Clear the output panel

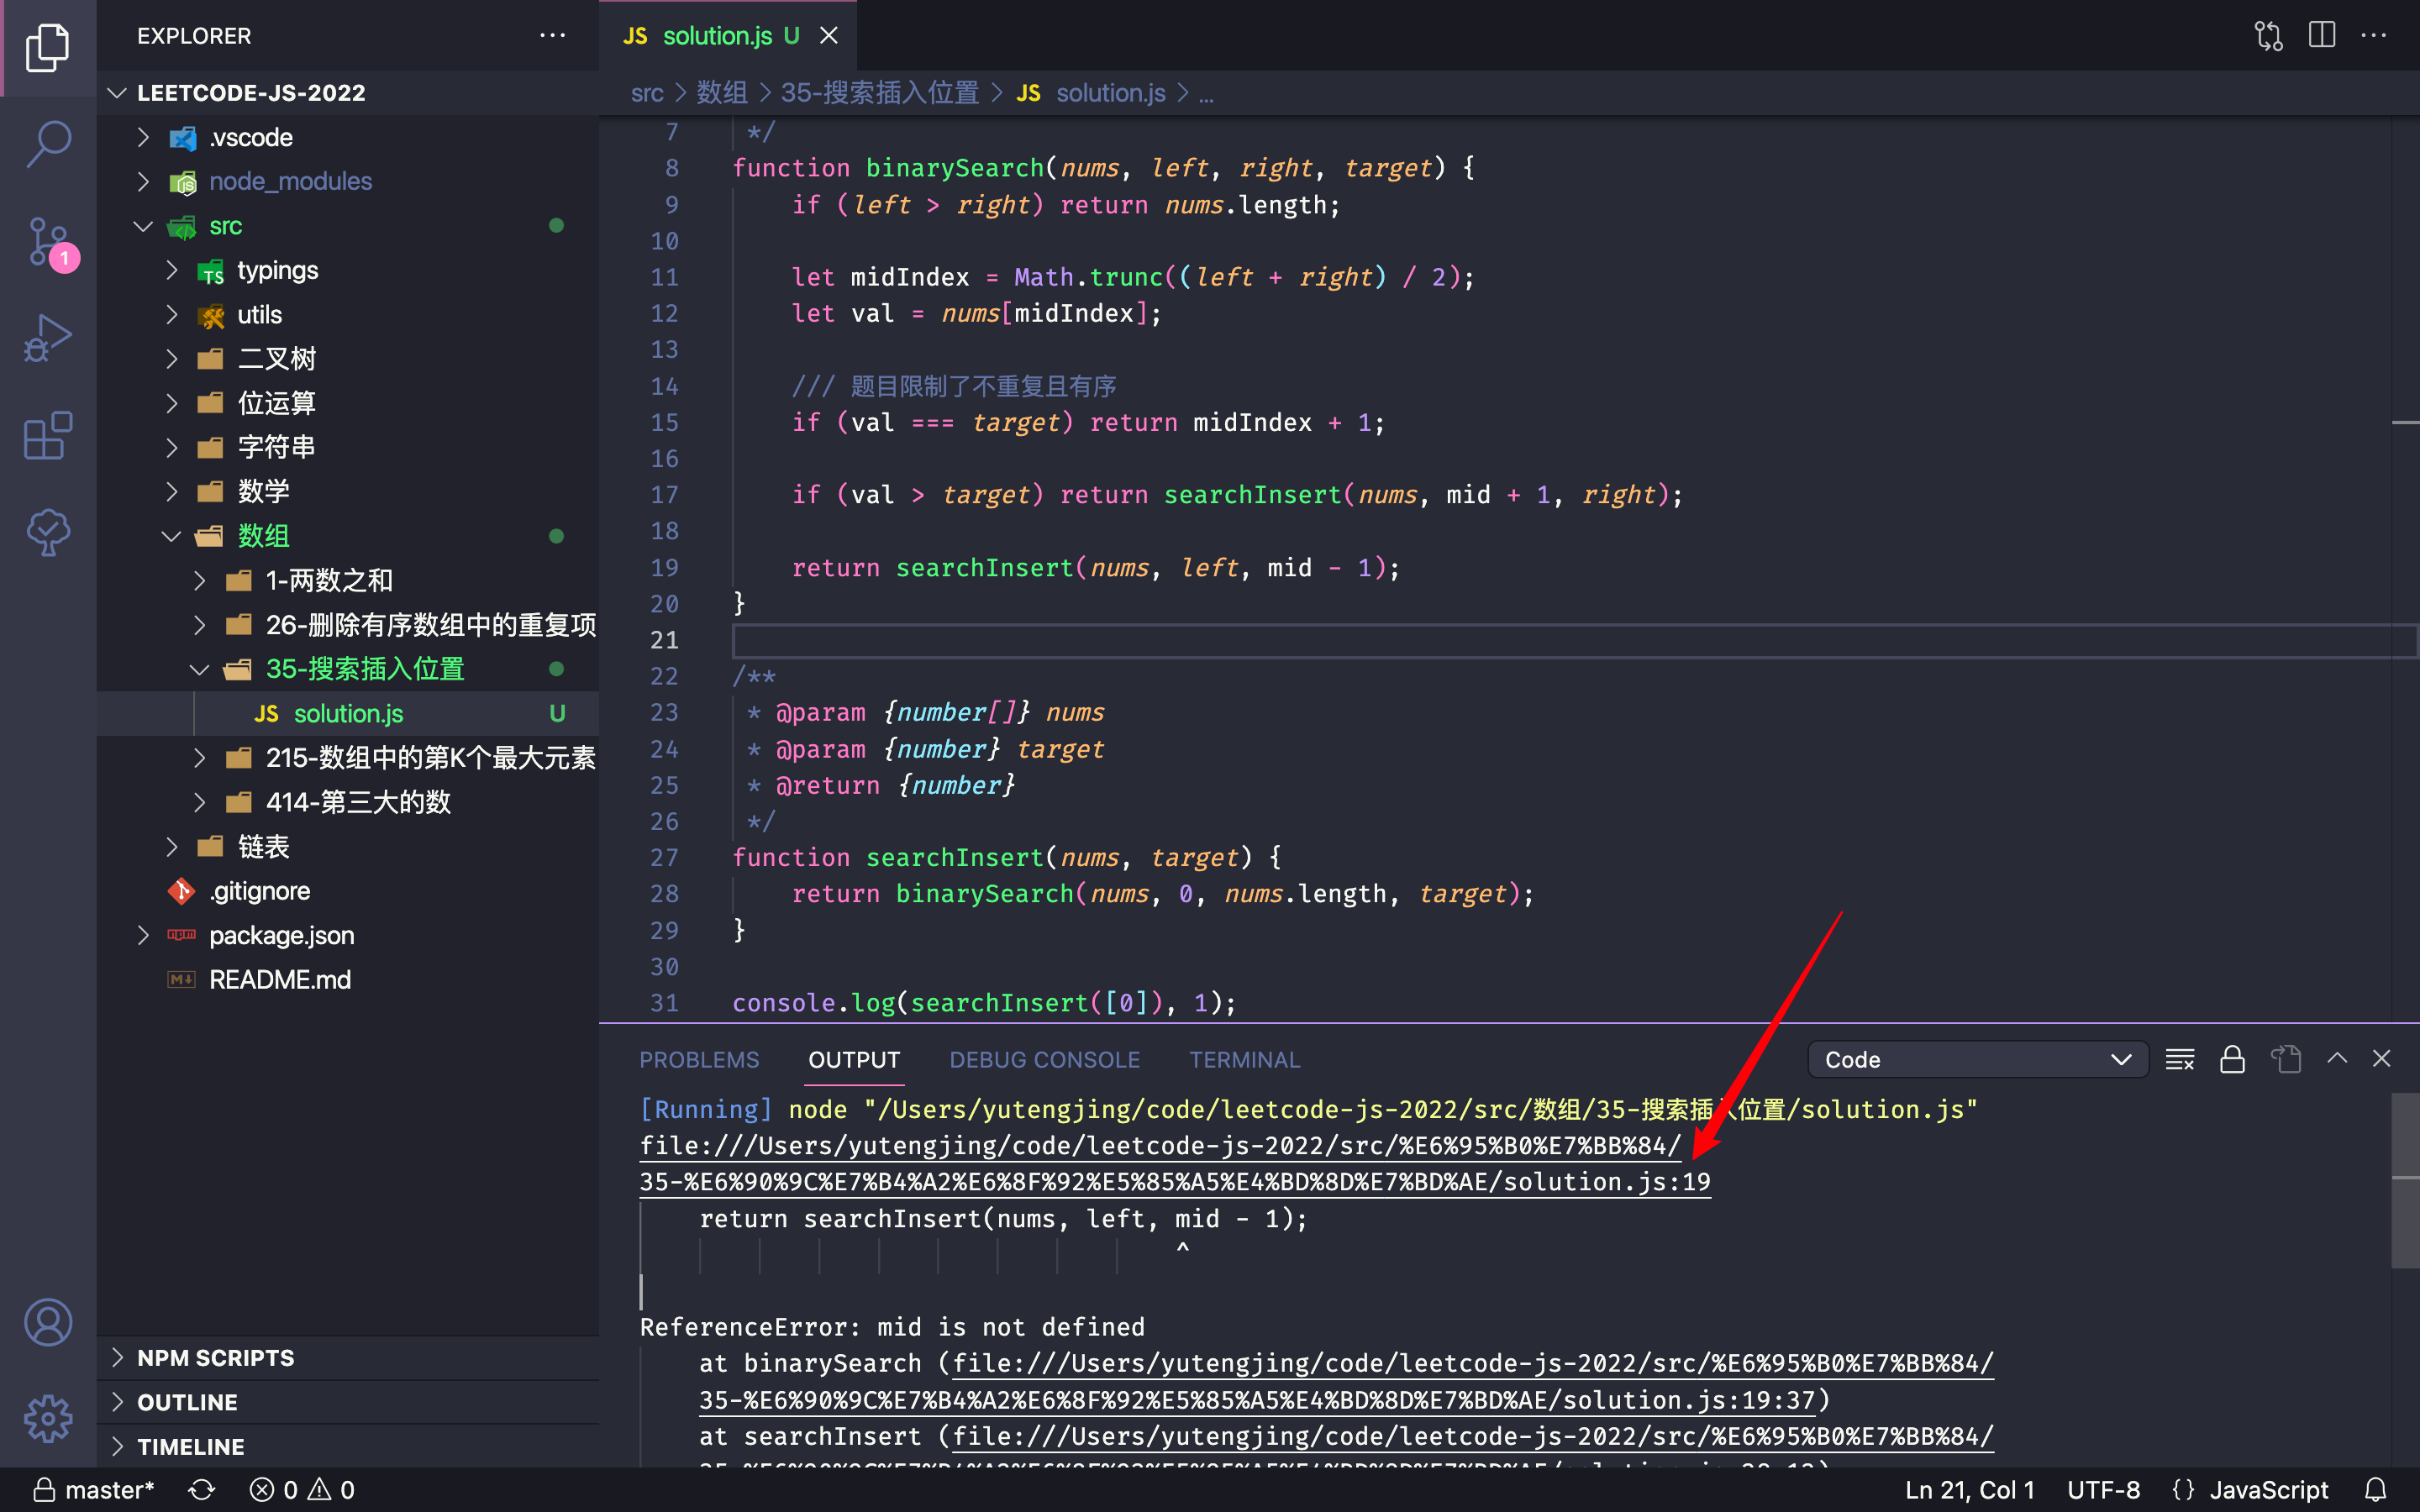[x=2179, y=1060]
